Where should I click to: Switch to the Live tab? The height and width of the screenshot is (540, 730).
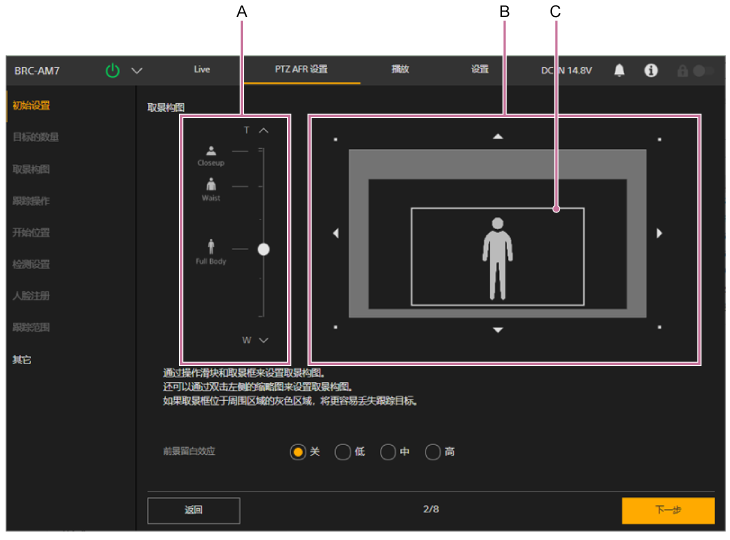tap(202, 70)
